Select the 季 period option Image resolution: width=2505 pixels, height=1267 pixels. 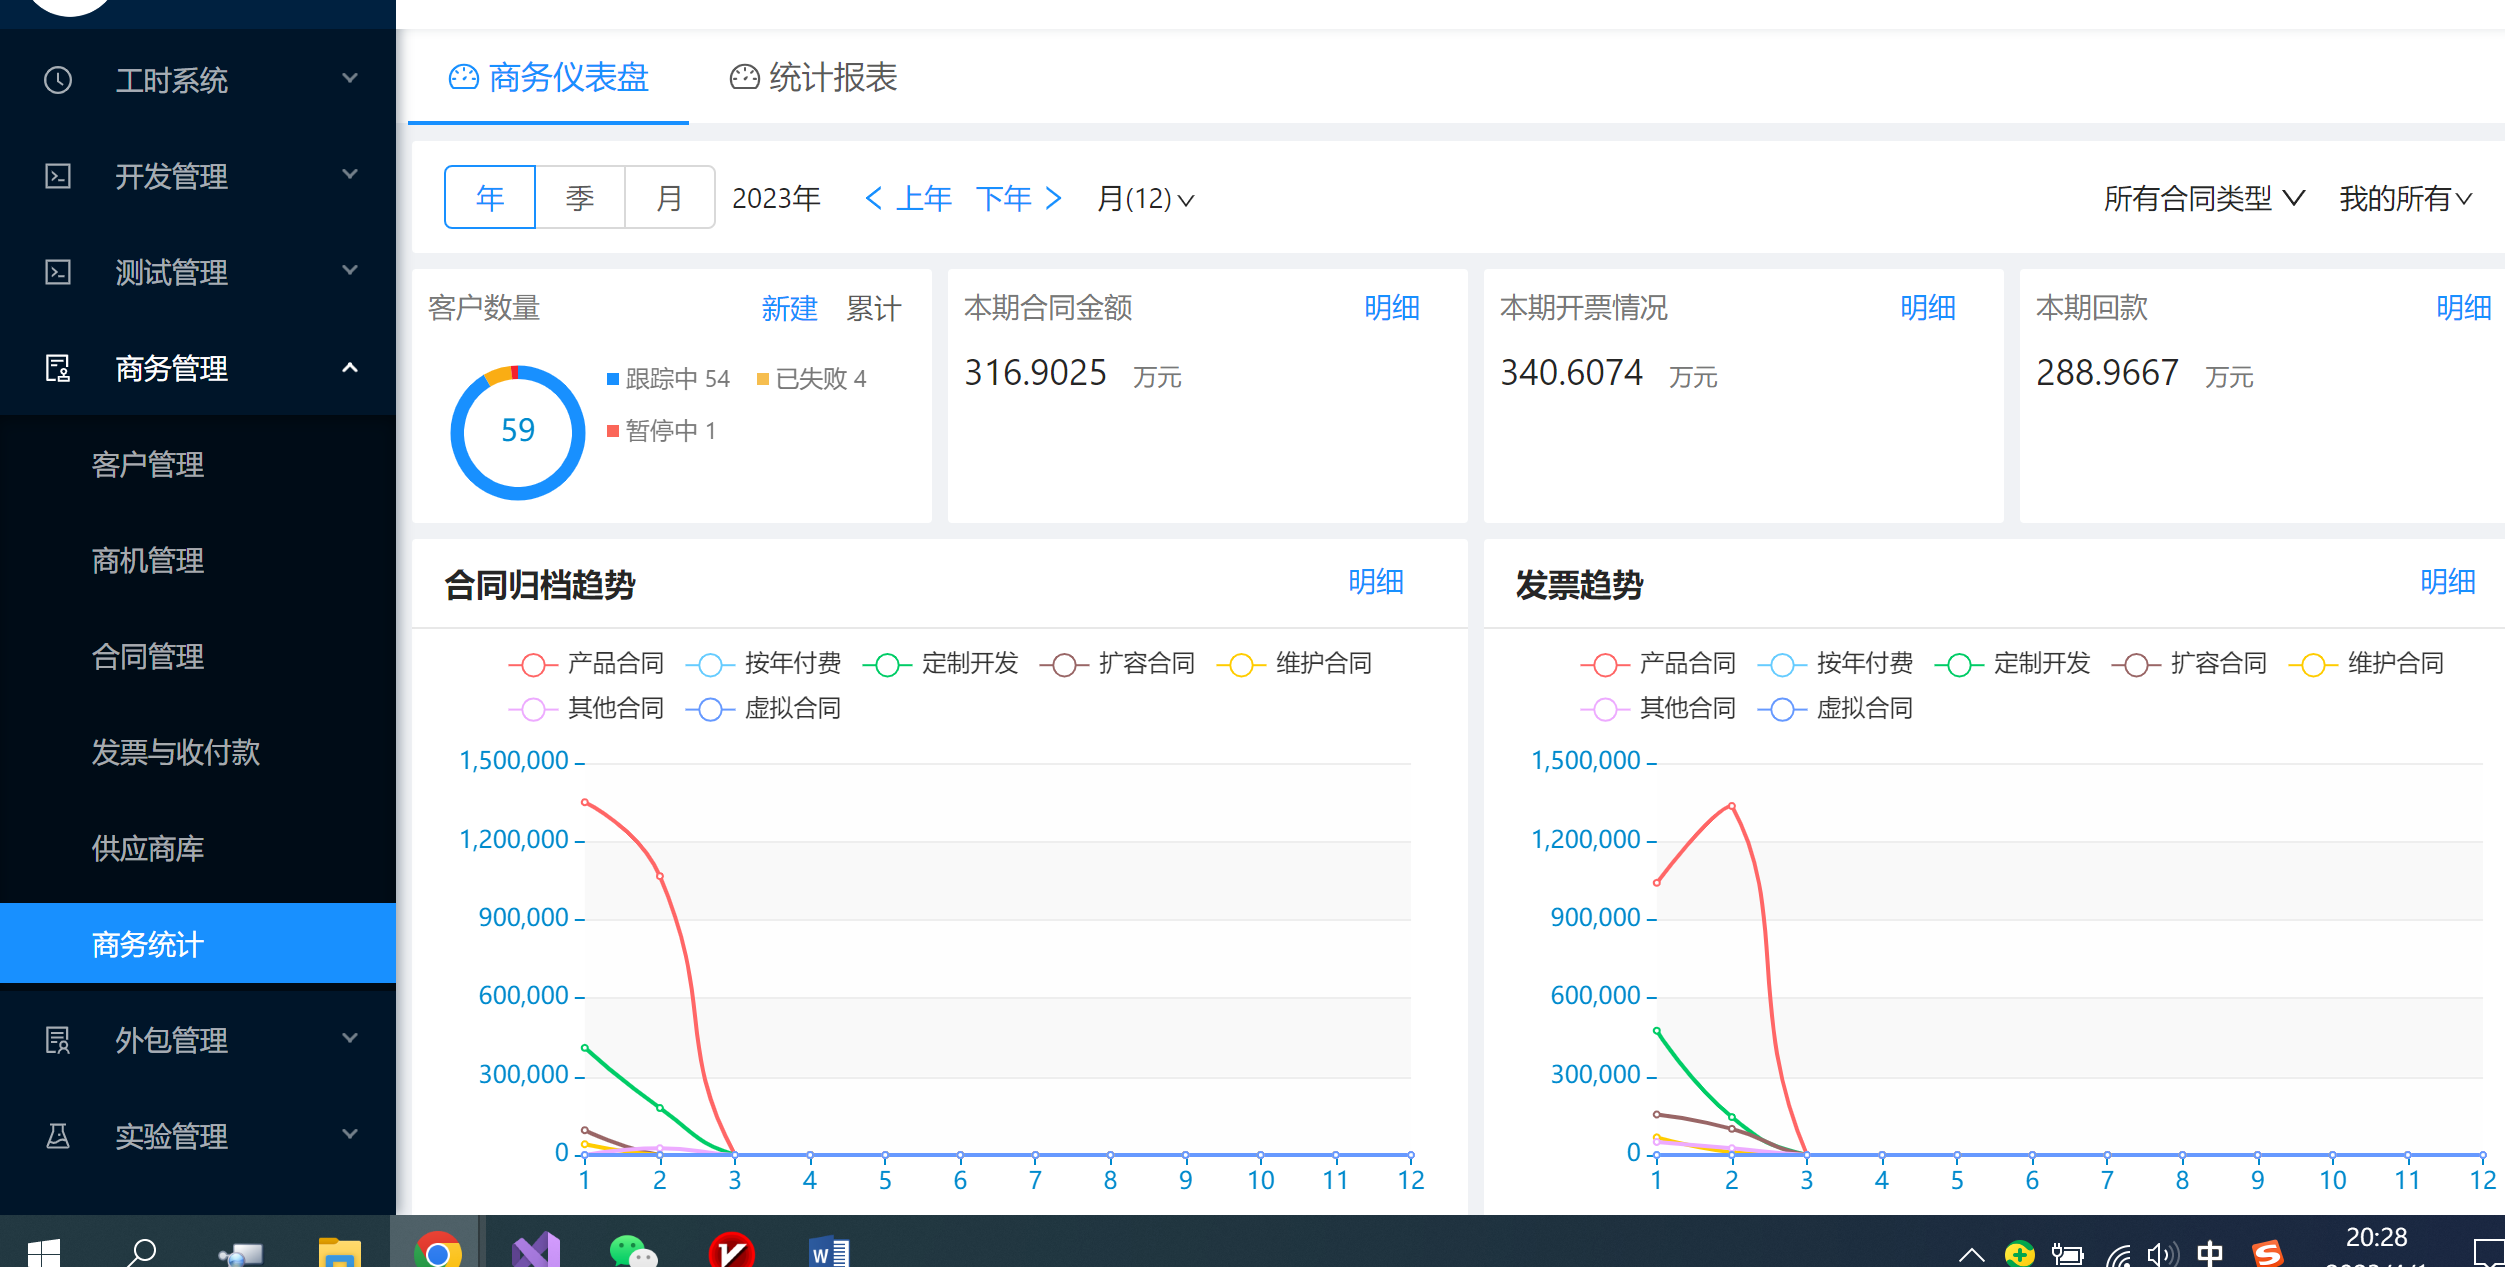(580, 198)
